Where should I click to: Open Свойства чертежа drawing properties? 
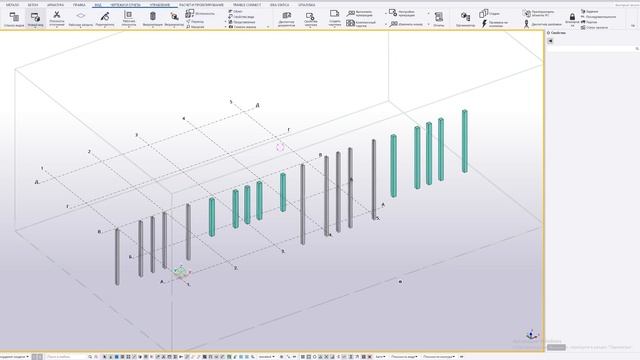(311, 19)
